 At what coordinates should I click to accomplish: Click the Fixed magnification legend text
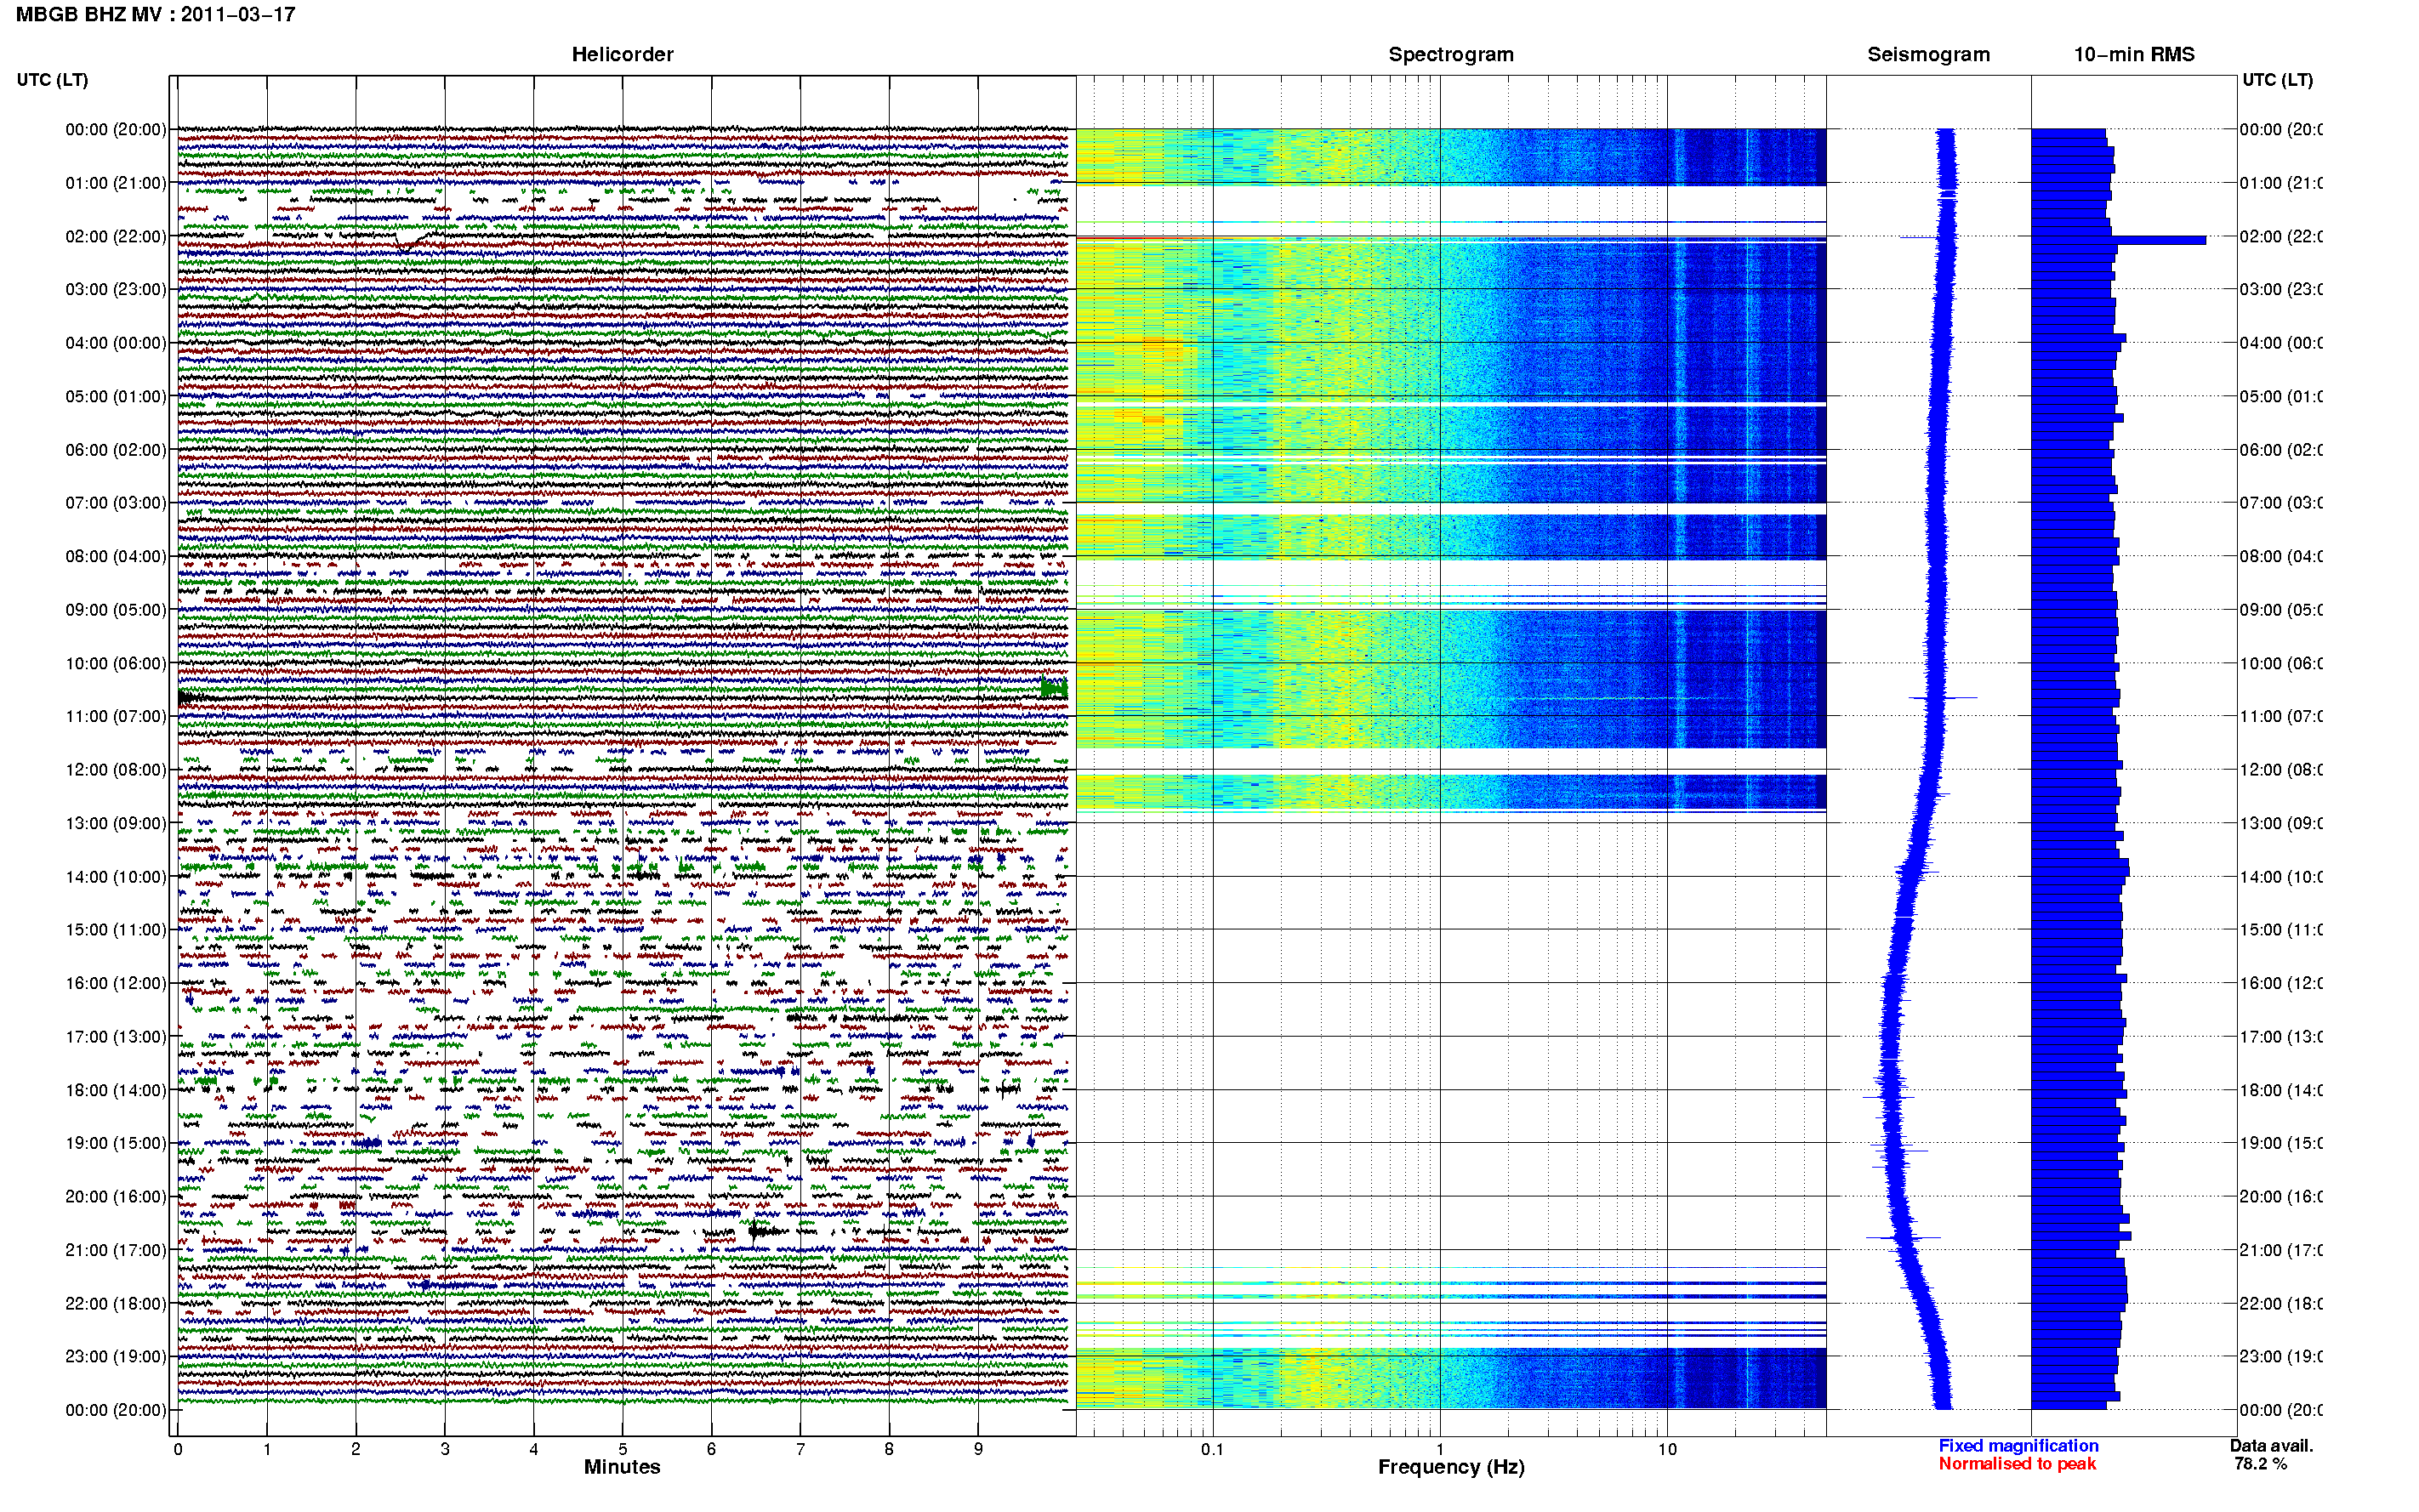click(x=2018, y=1446)
